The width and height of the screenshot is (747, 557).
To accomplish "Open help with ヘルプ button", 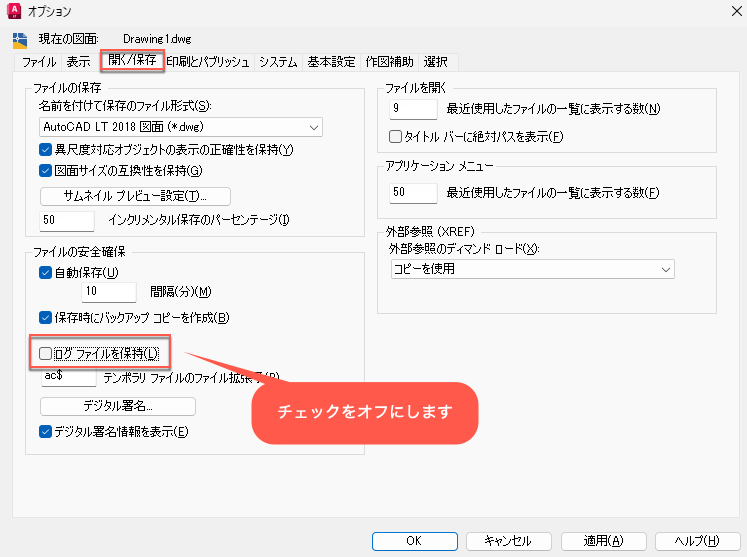I will click(x=697, y=541).
